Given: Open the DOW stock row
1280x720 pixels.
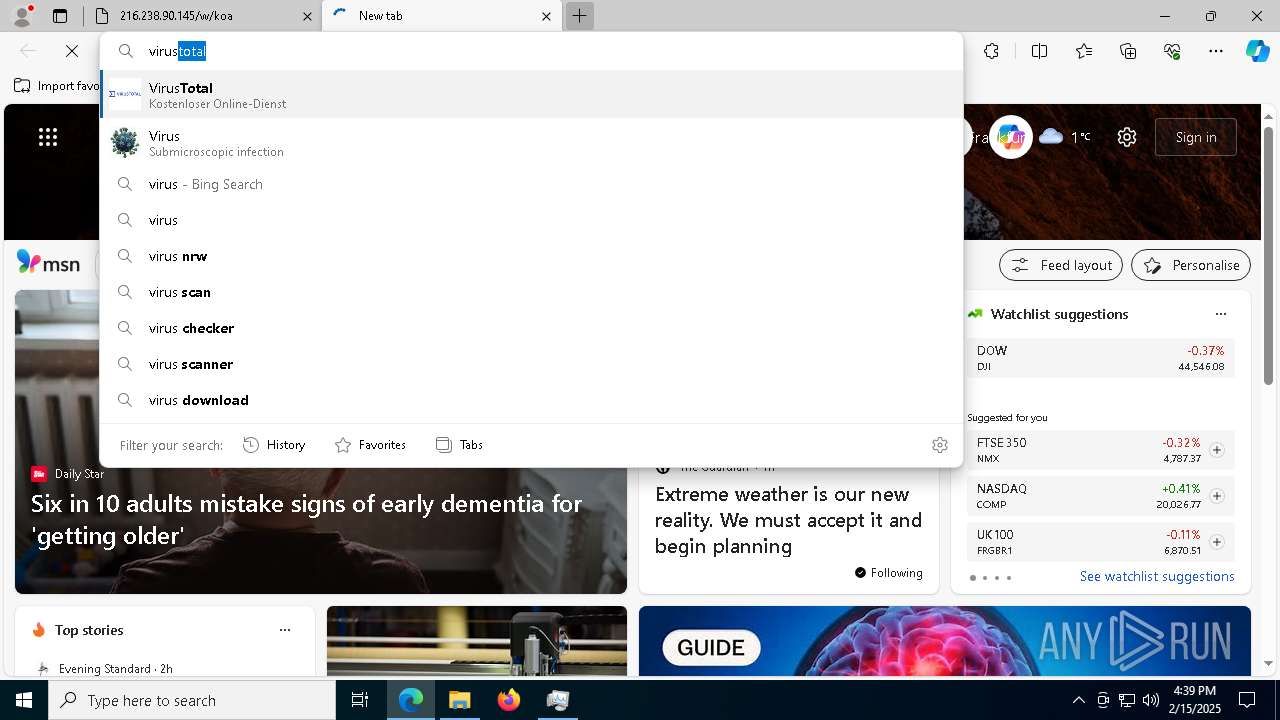Looking at the screenshot, I should (x=1100, y=358).
